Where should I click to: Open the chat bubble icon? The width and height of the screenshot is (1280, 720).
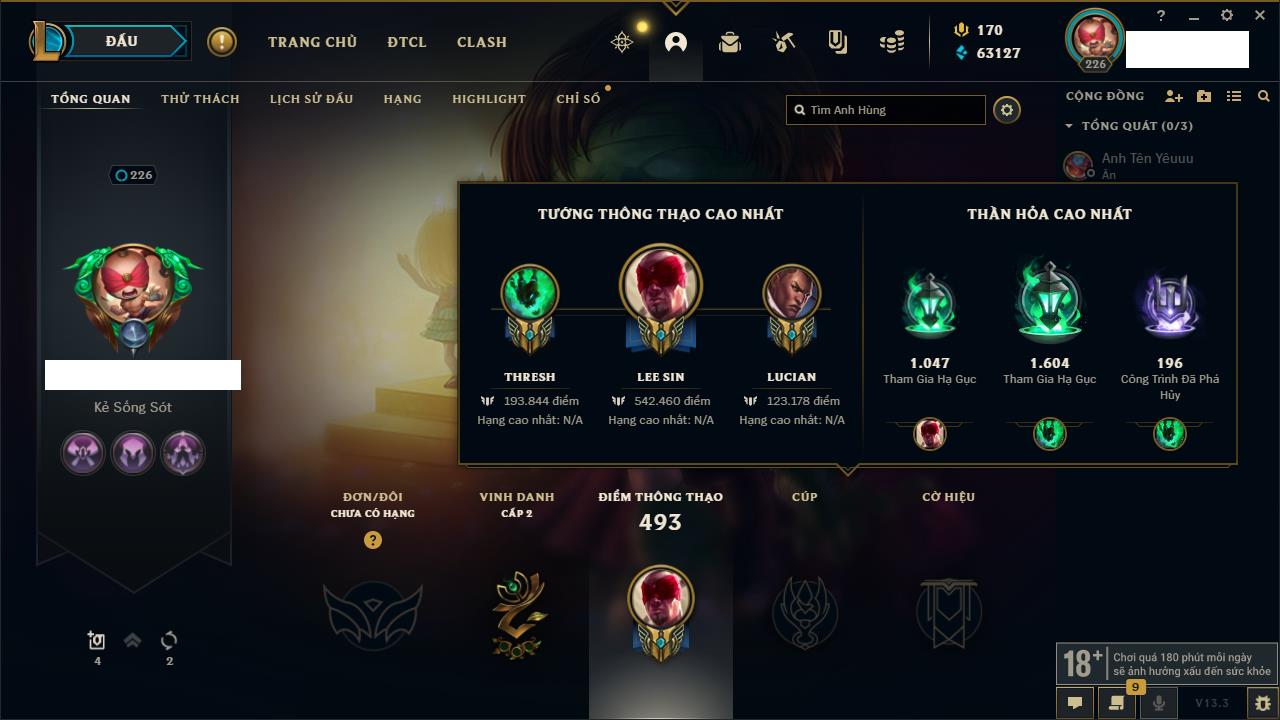[x=1075, y=703]
